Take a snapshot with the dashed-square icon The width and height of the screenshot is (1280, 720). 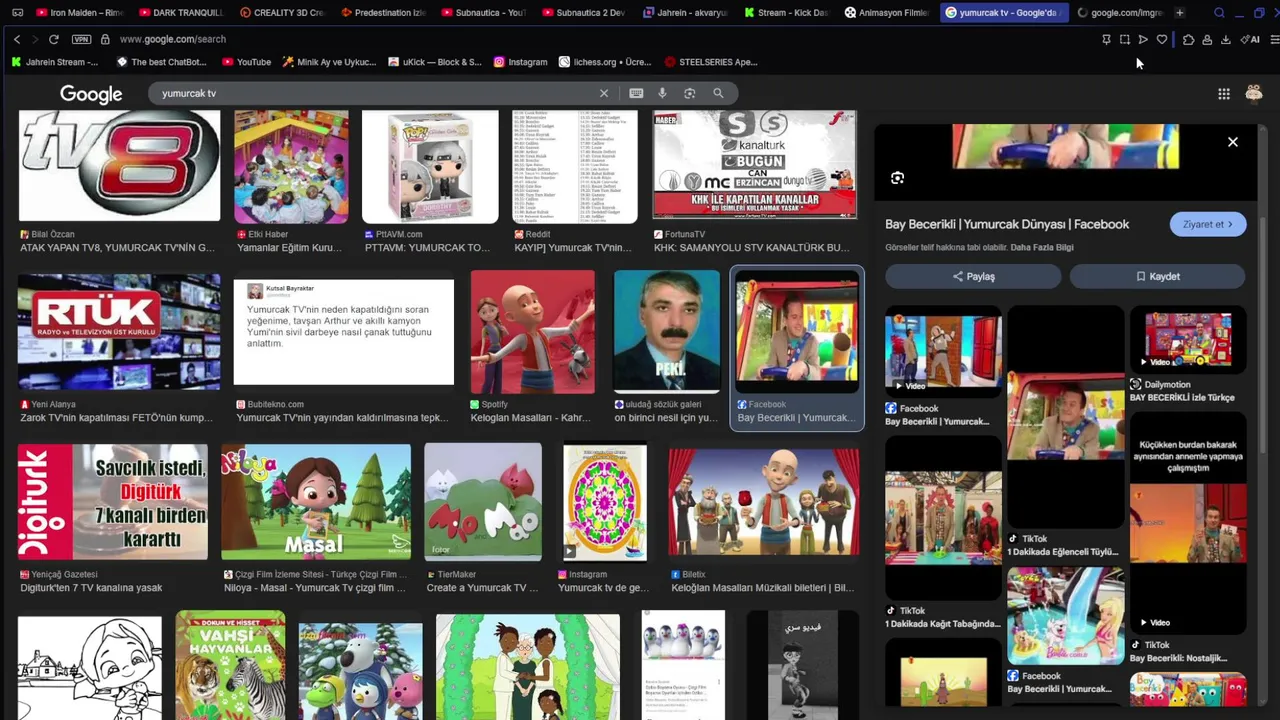[x=1125, y=40]
